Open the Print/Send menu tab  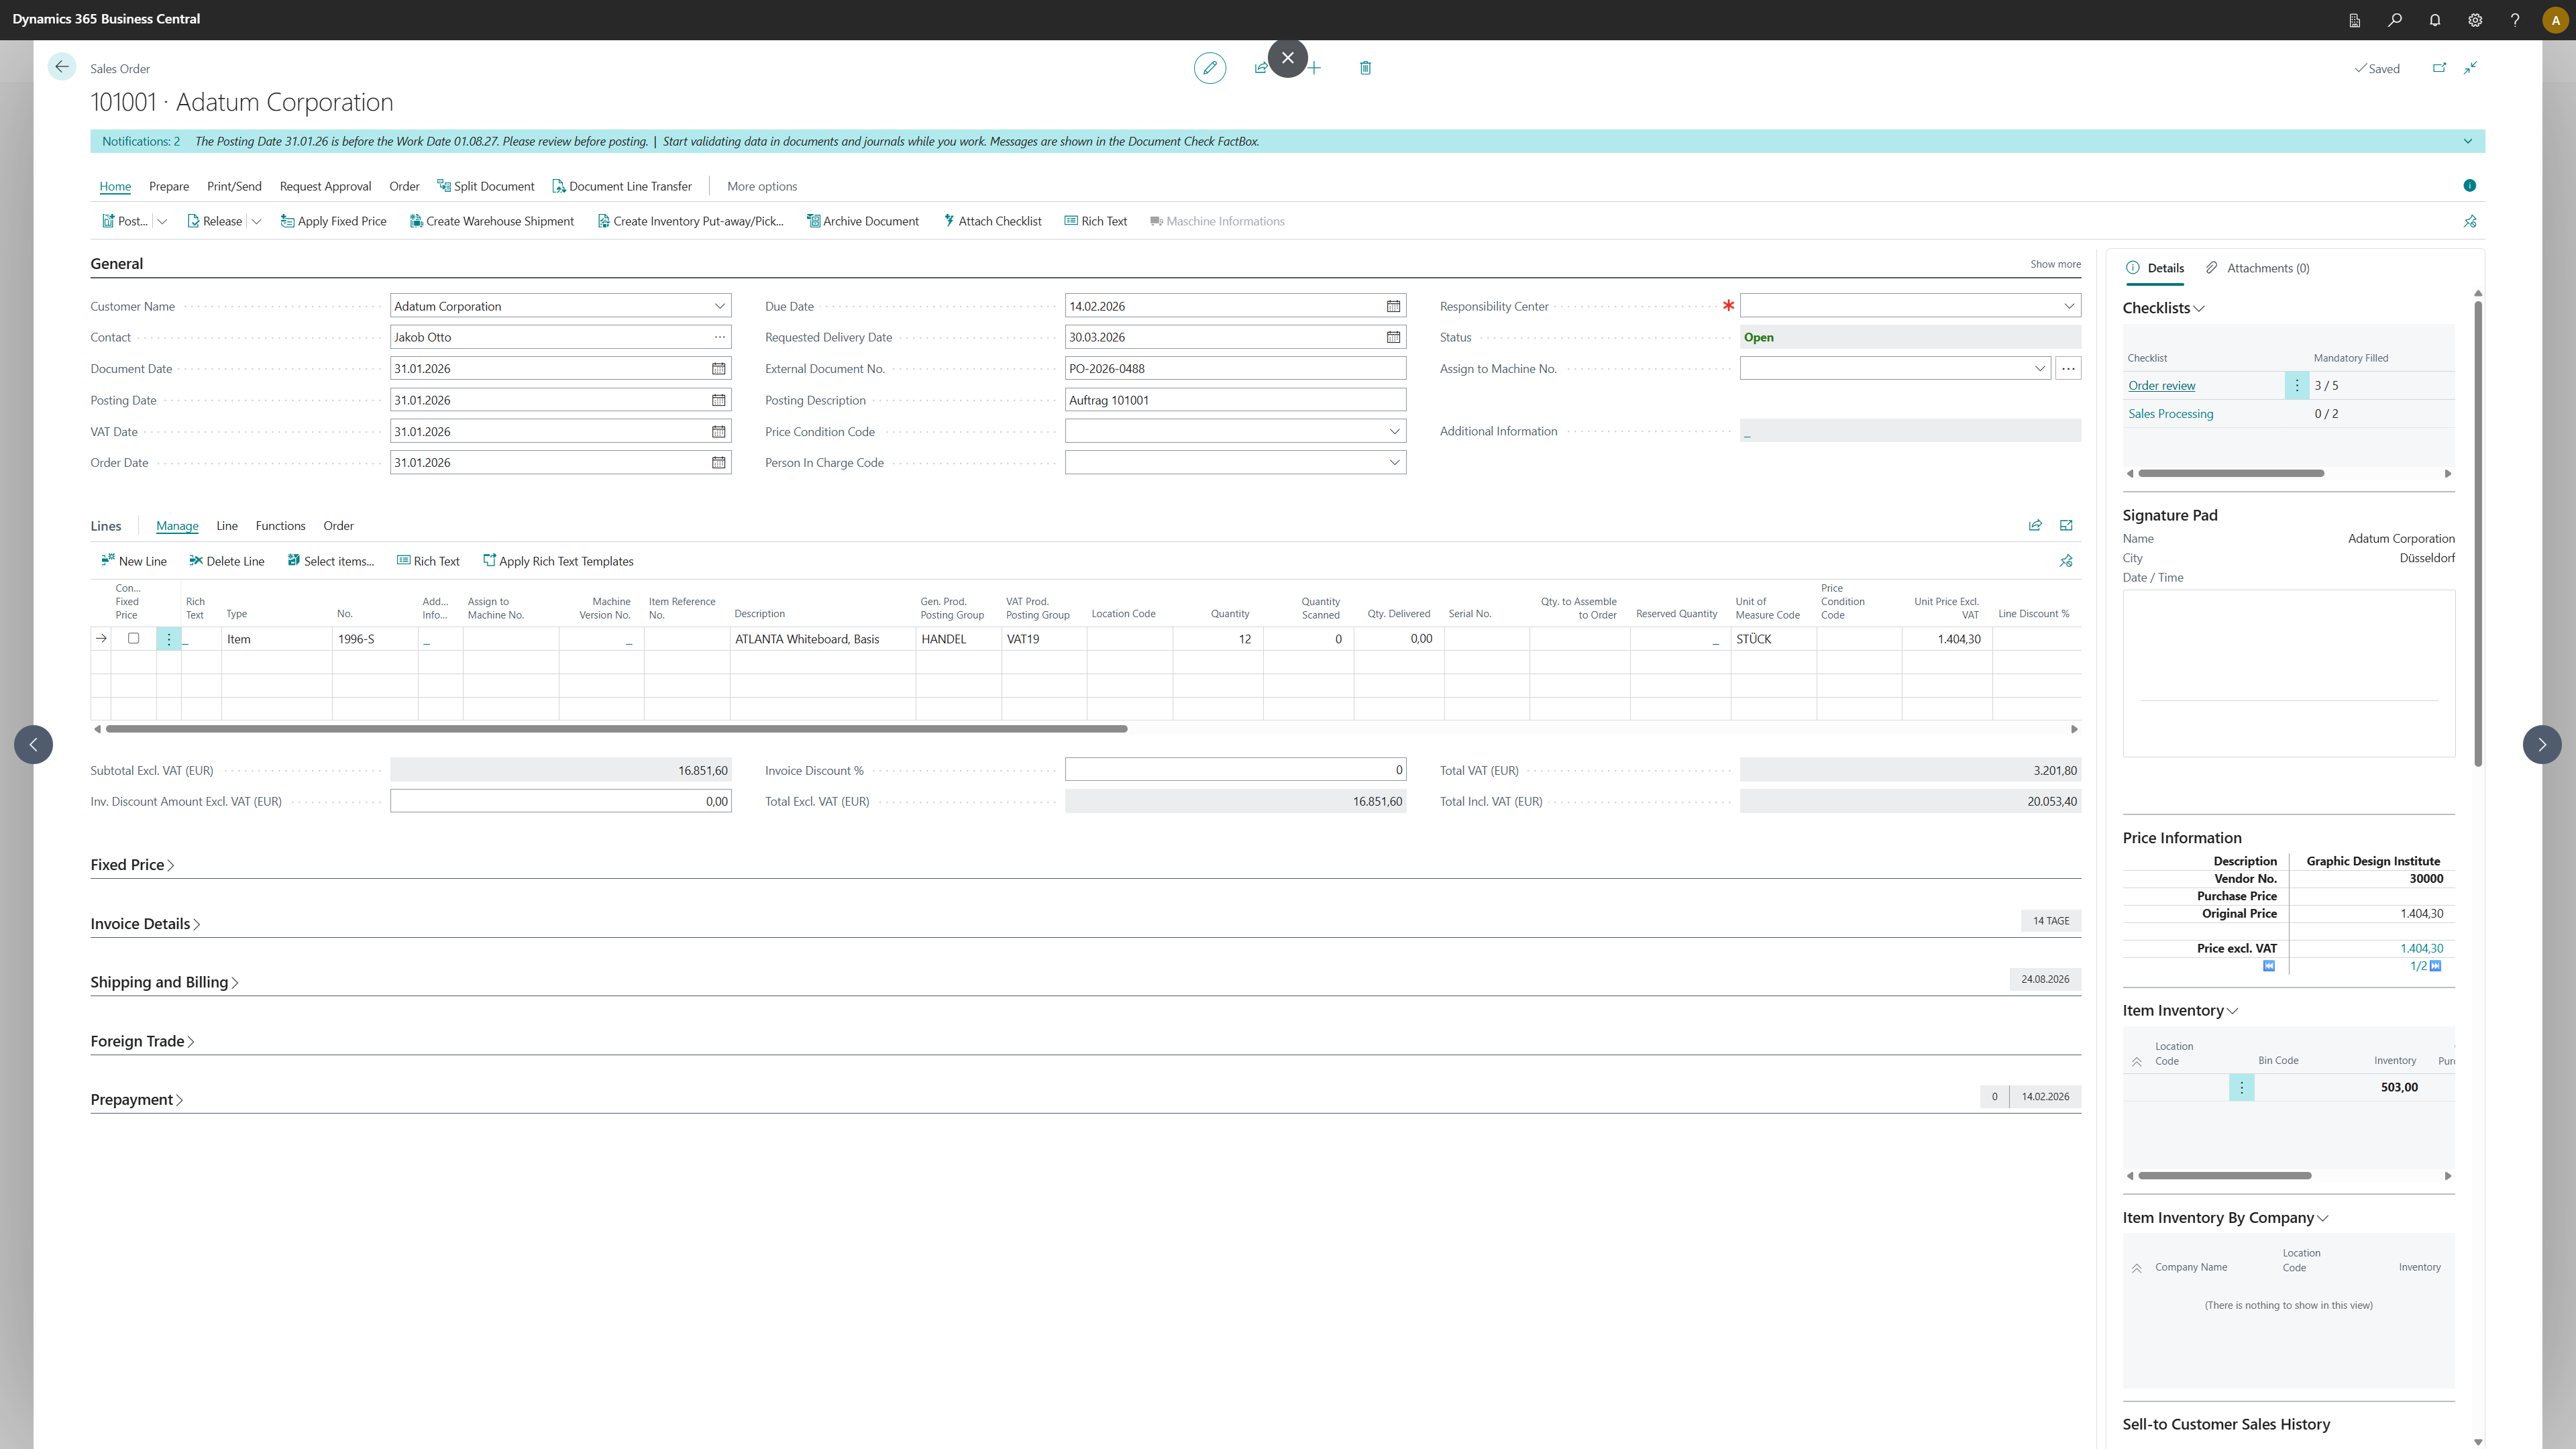pyautogui.click(x=234, y=186)
